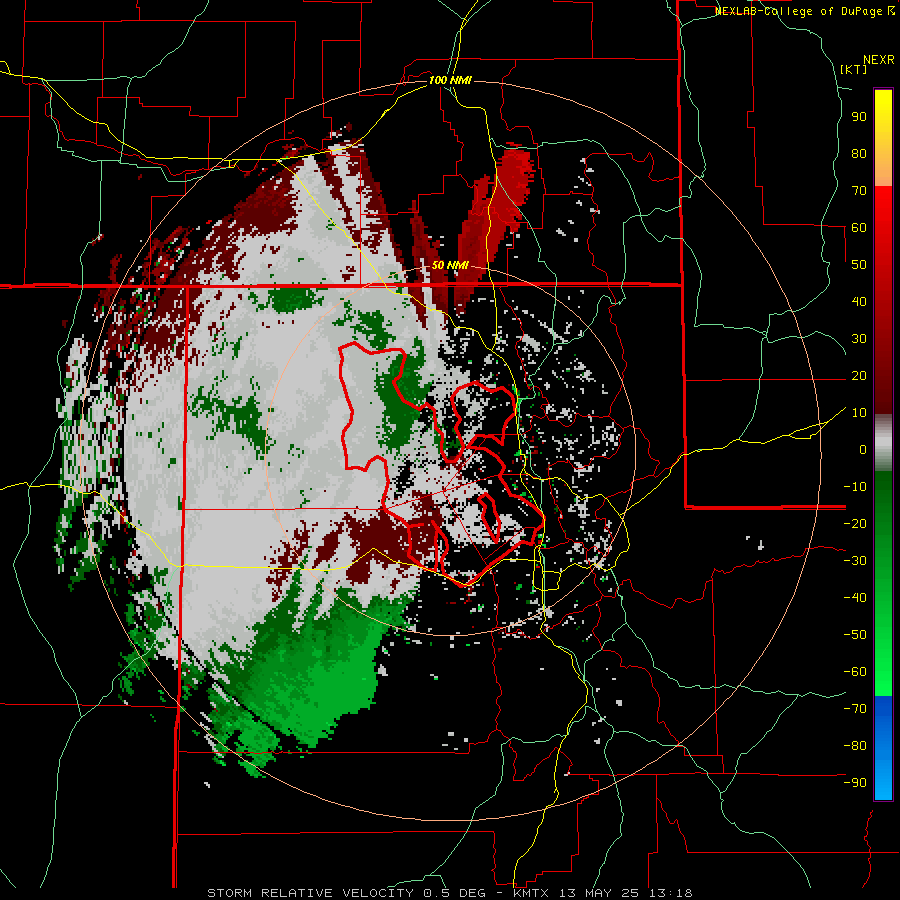Click the 40 value on the velocity scale
The height and width of the screenshot is (900, 900).
coord(859,301)
